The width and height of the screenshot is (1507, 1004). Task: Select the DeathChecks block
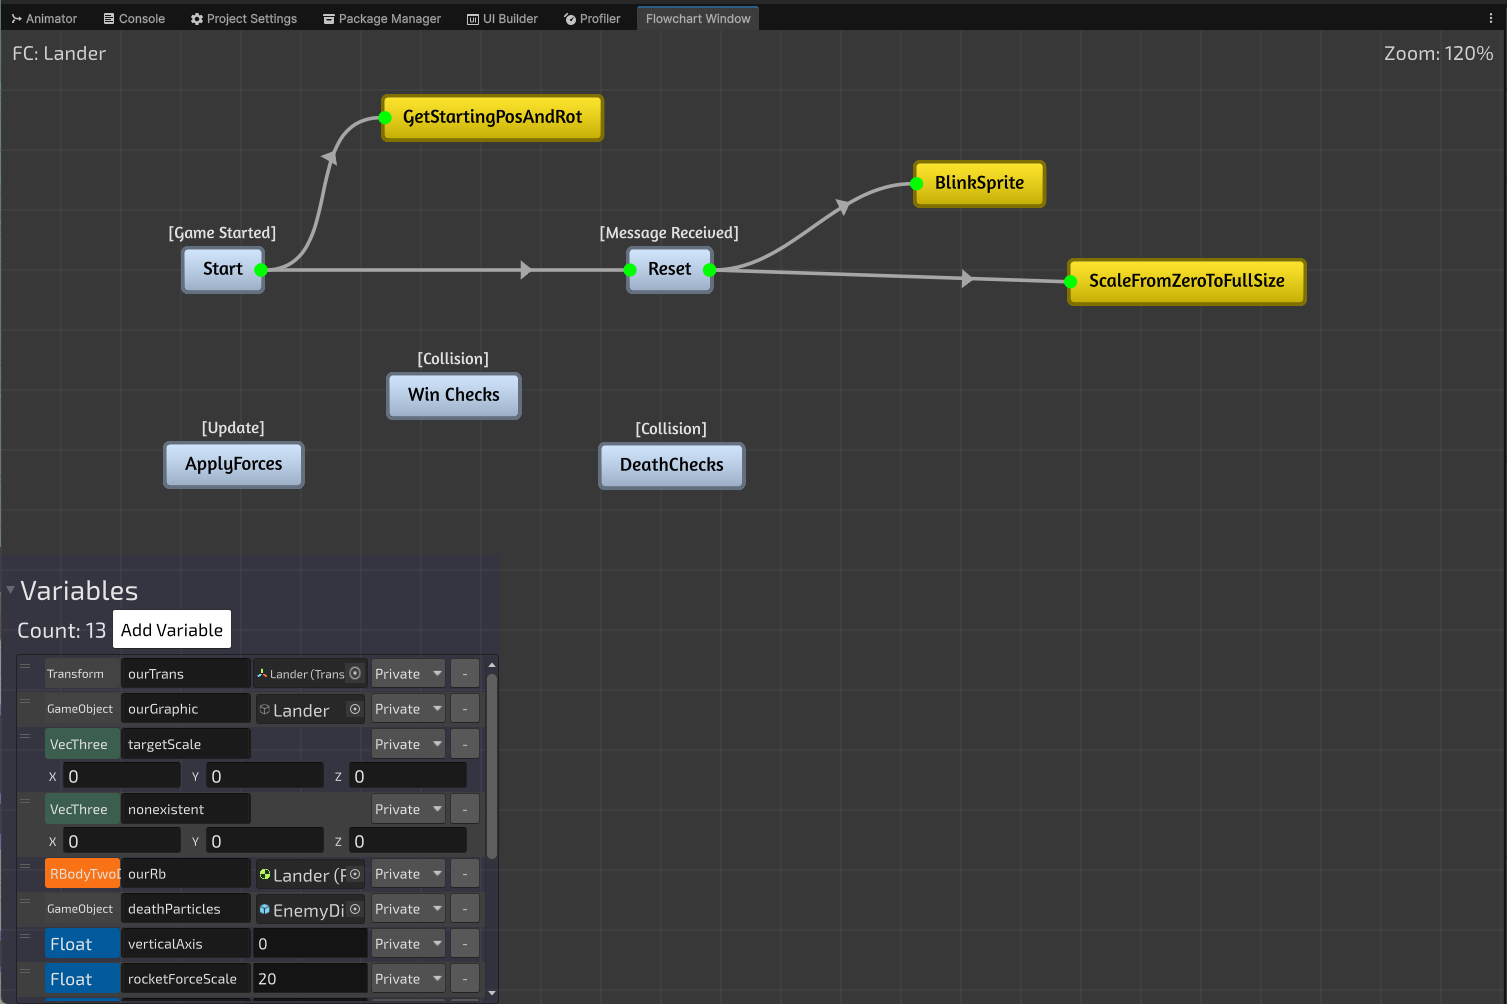click(672, 465)
